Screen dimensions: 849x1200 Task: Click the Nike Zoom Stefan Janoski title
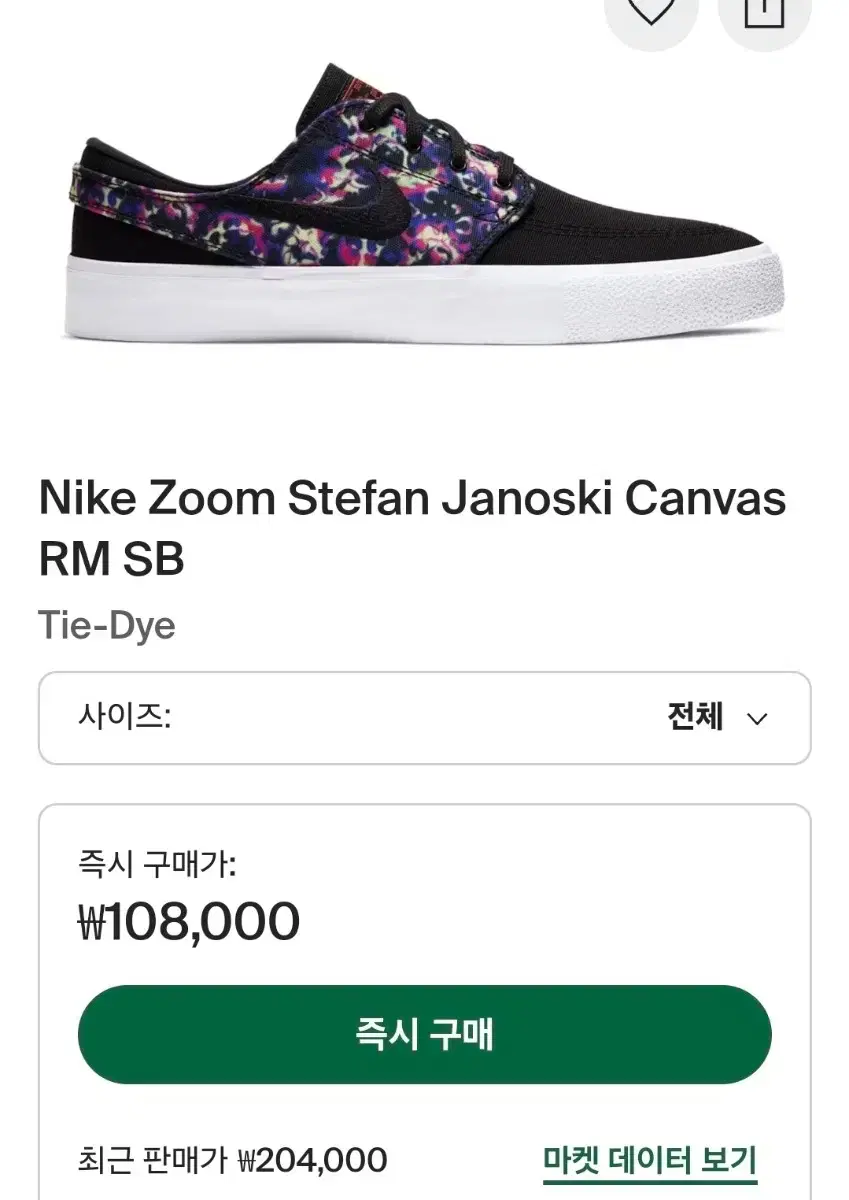click(412, 499)
